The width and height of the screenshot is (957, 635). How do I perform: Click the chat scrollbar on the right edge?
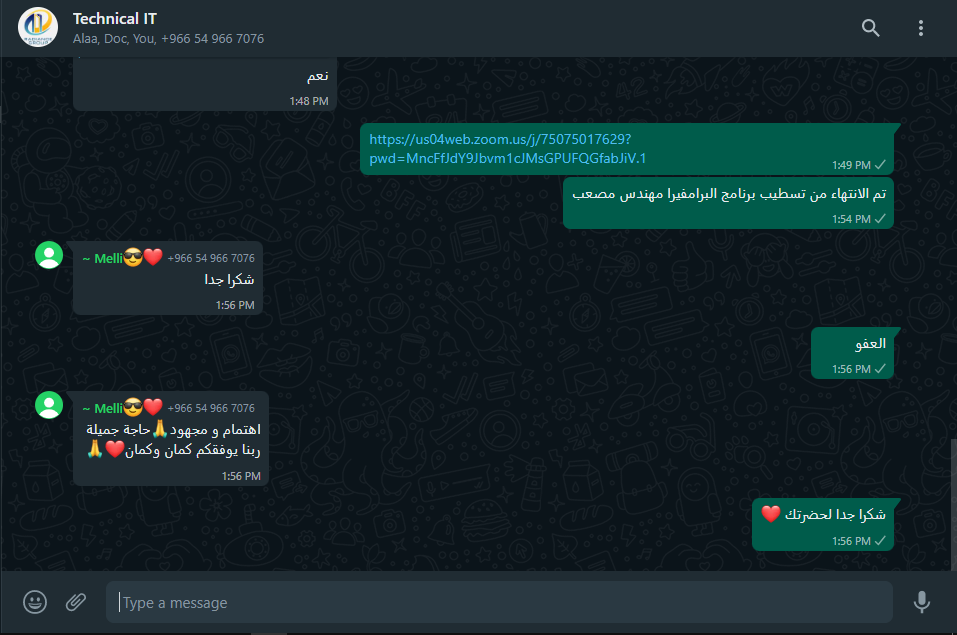tap(953, 504)
